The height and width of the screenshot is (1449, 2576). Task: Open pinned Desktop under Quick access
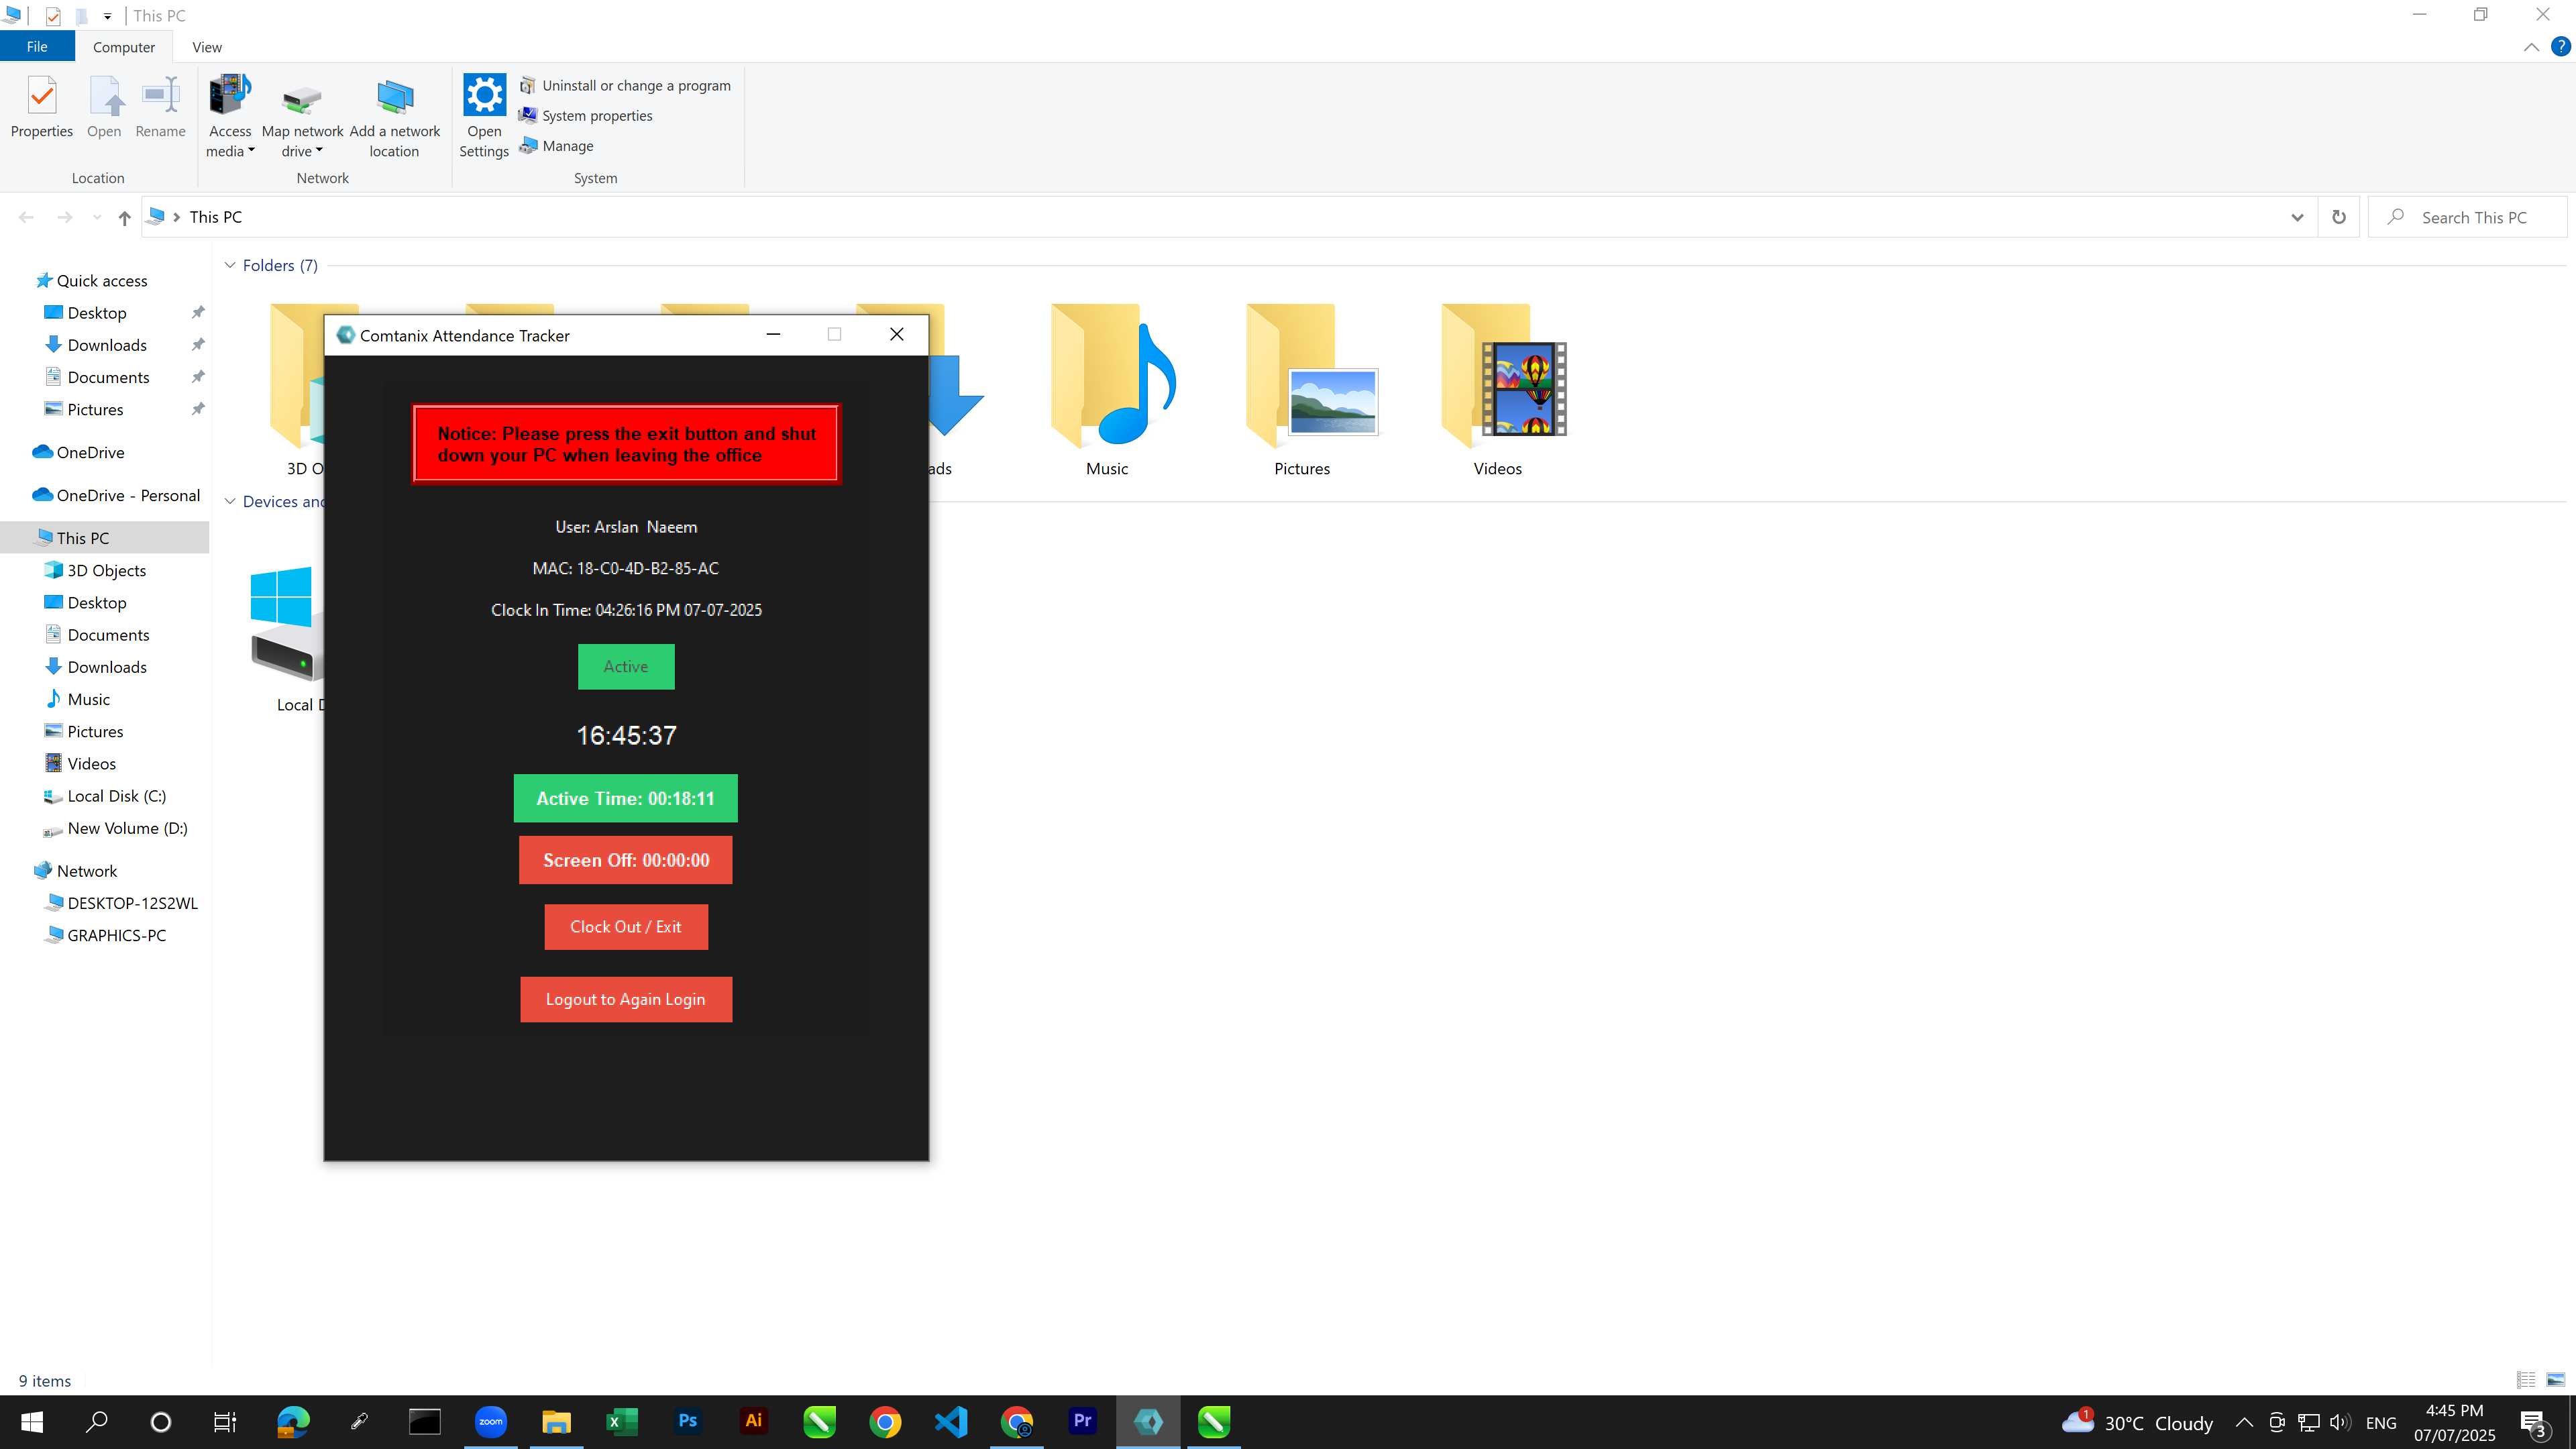(97, 313)
